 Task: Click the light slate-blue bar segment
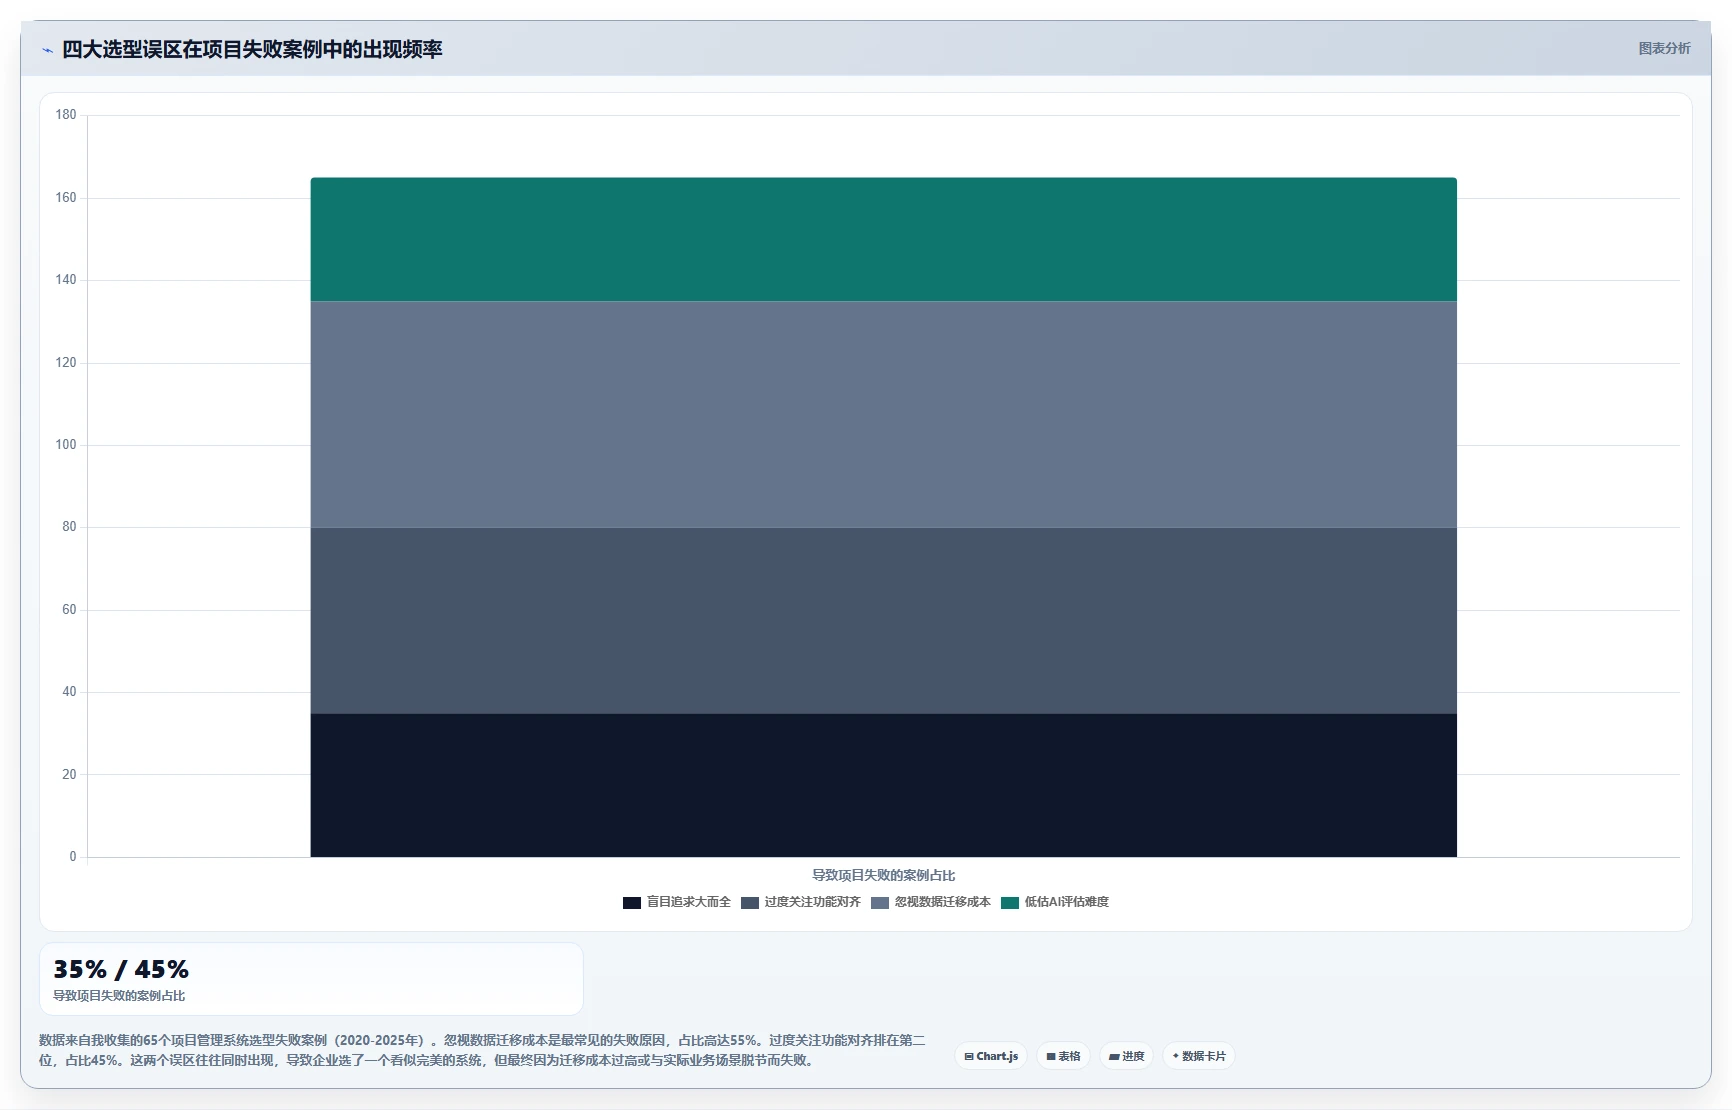tap(883, 415)
